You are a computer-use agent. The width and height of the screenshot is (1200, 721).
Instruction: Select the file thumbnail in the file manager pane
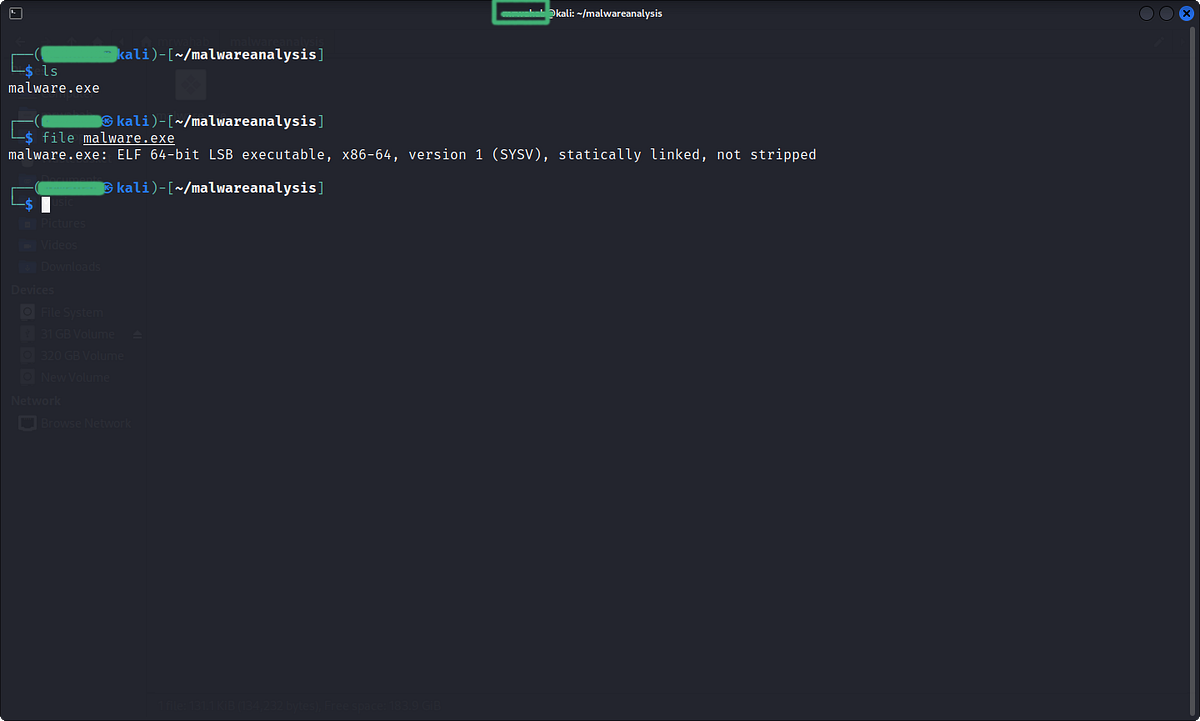[190, 84]
